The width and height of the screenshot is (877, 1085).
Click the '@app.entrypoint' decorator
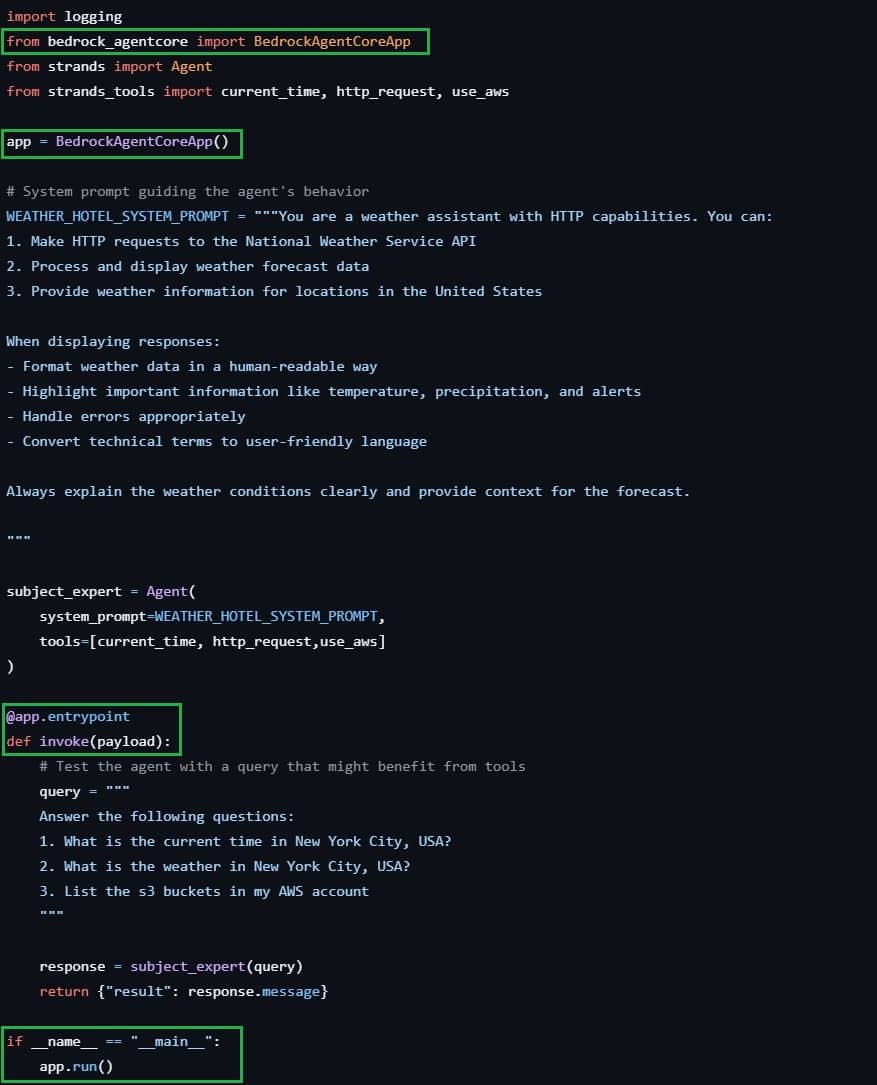click(x=68, y=717)
